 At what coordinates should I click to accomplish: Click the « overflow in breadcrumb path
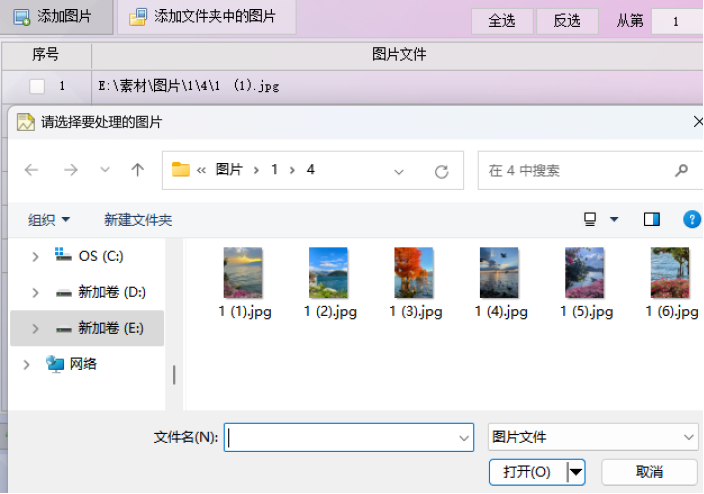tap(201, 170)
